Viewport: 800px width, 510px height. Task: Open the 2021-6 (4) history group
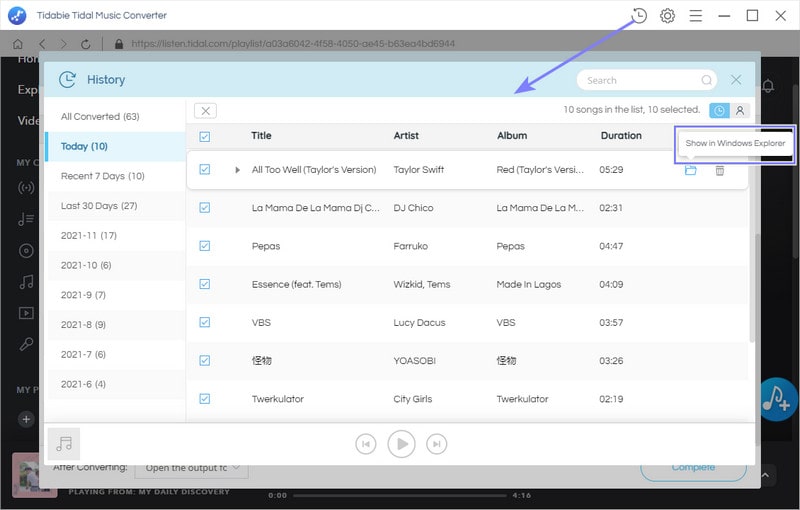[x=116, y=384]
